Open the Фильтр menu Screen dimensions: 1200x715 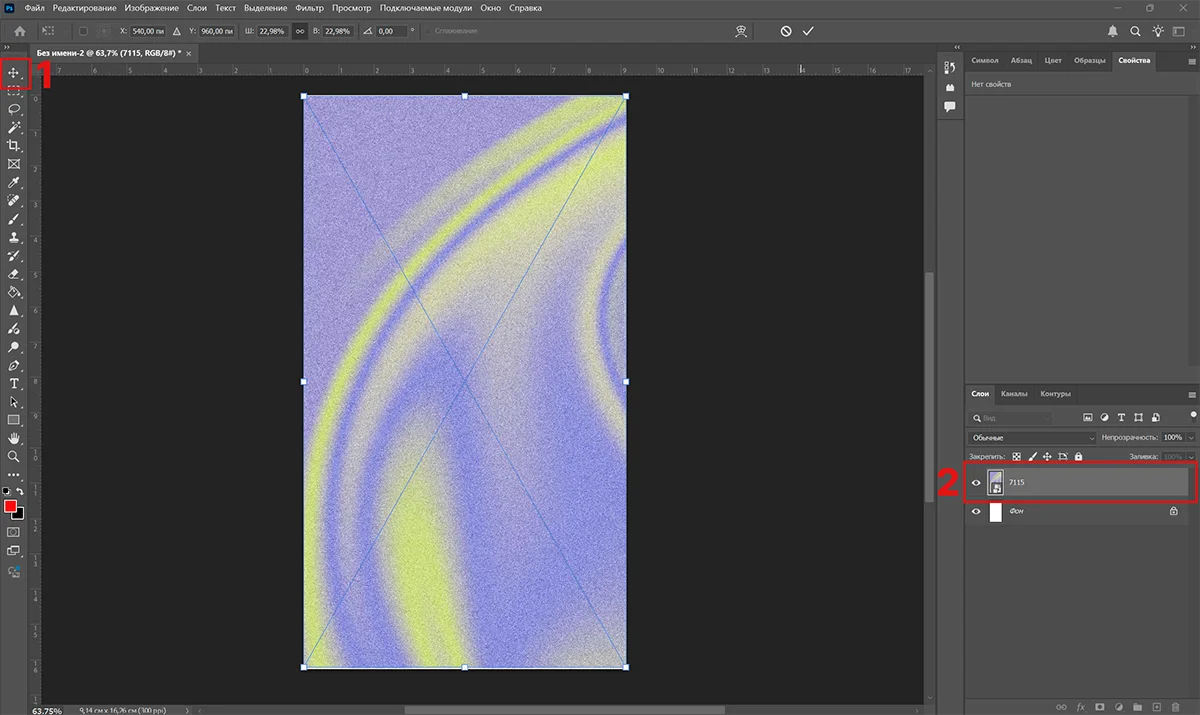[x=310, y=8]
